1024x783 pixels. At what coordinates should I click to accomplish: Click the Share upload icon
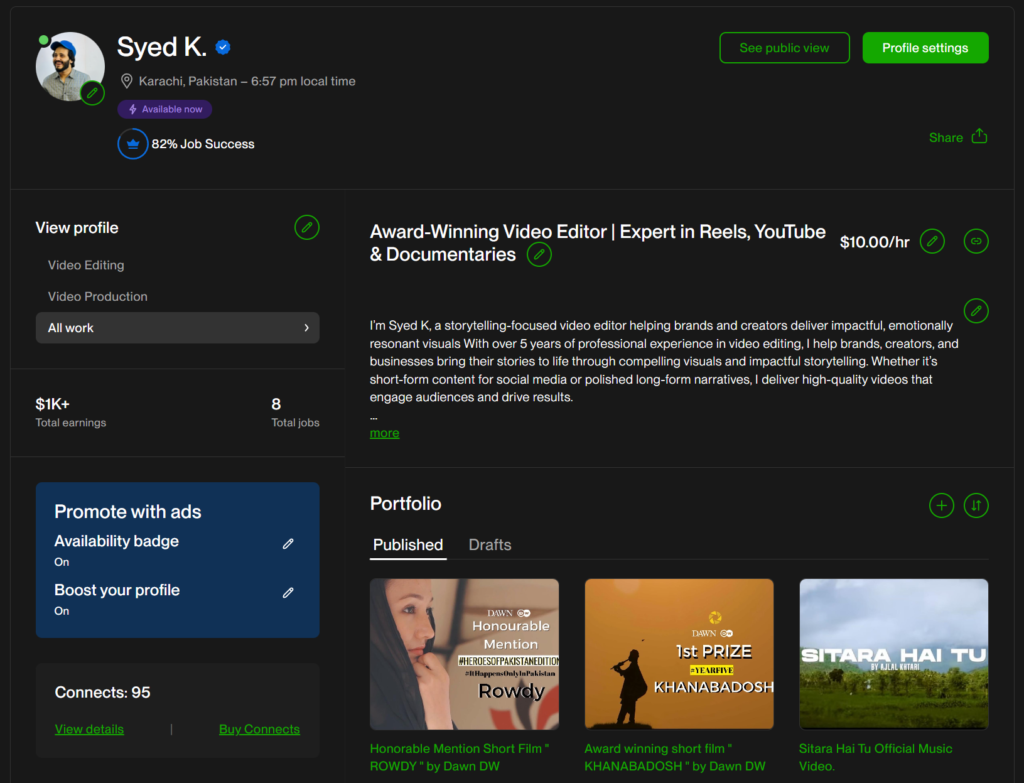[x=979, y=137]
